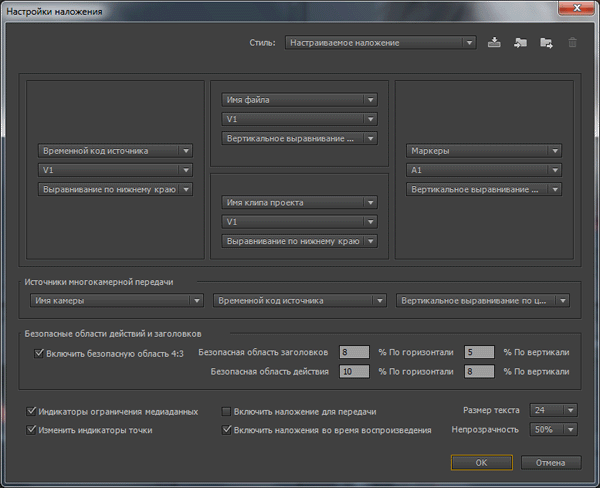The image size is (600, 488).
Task: Close the Настройки наложения dialog
Action: point(577,8)
